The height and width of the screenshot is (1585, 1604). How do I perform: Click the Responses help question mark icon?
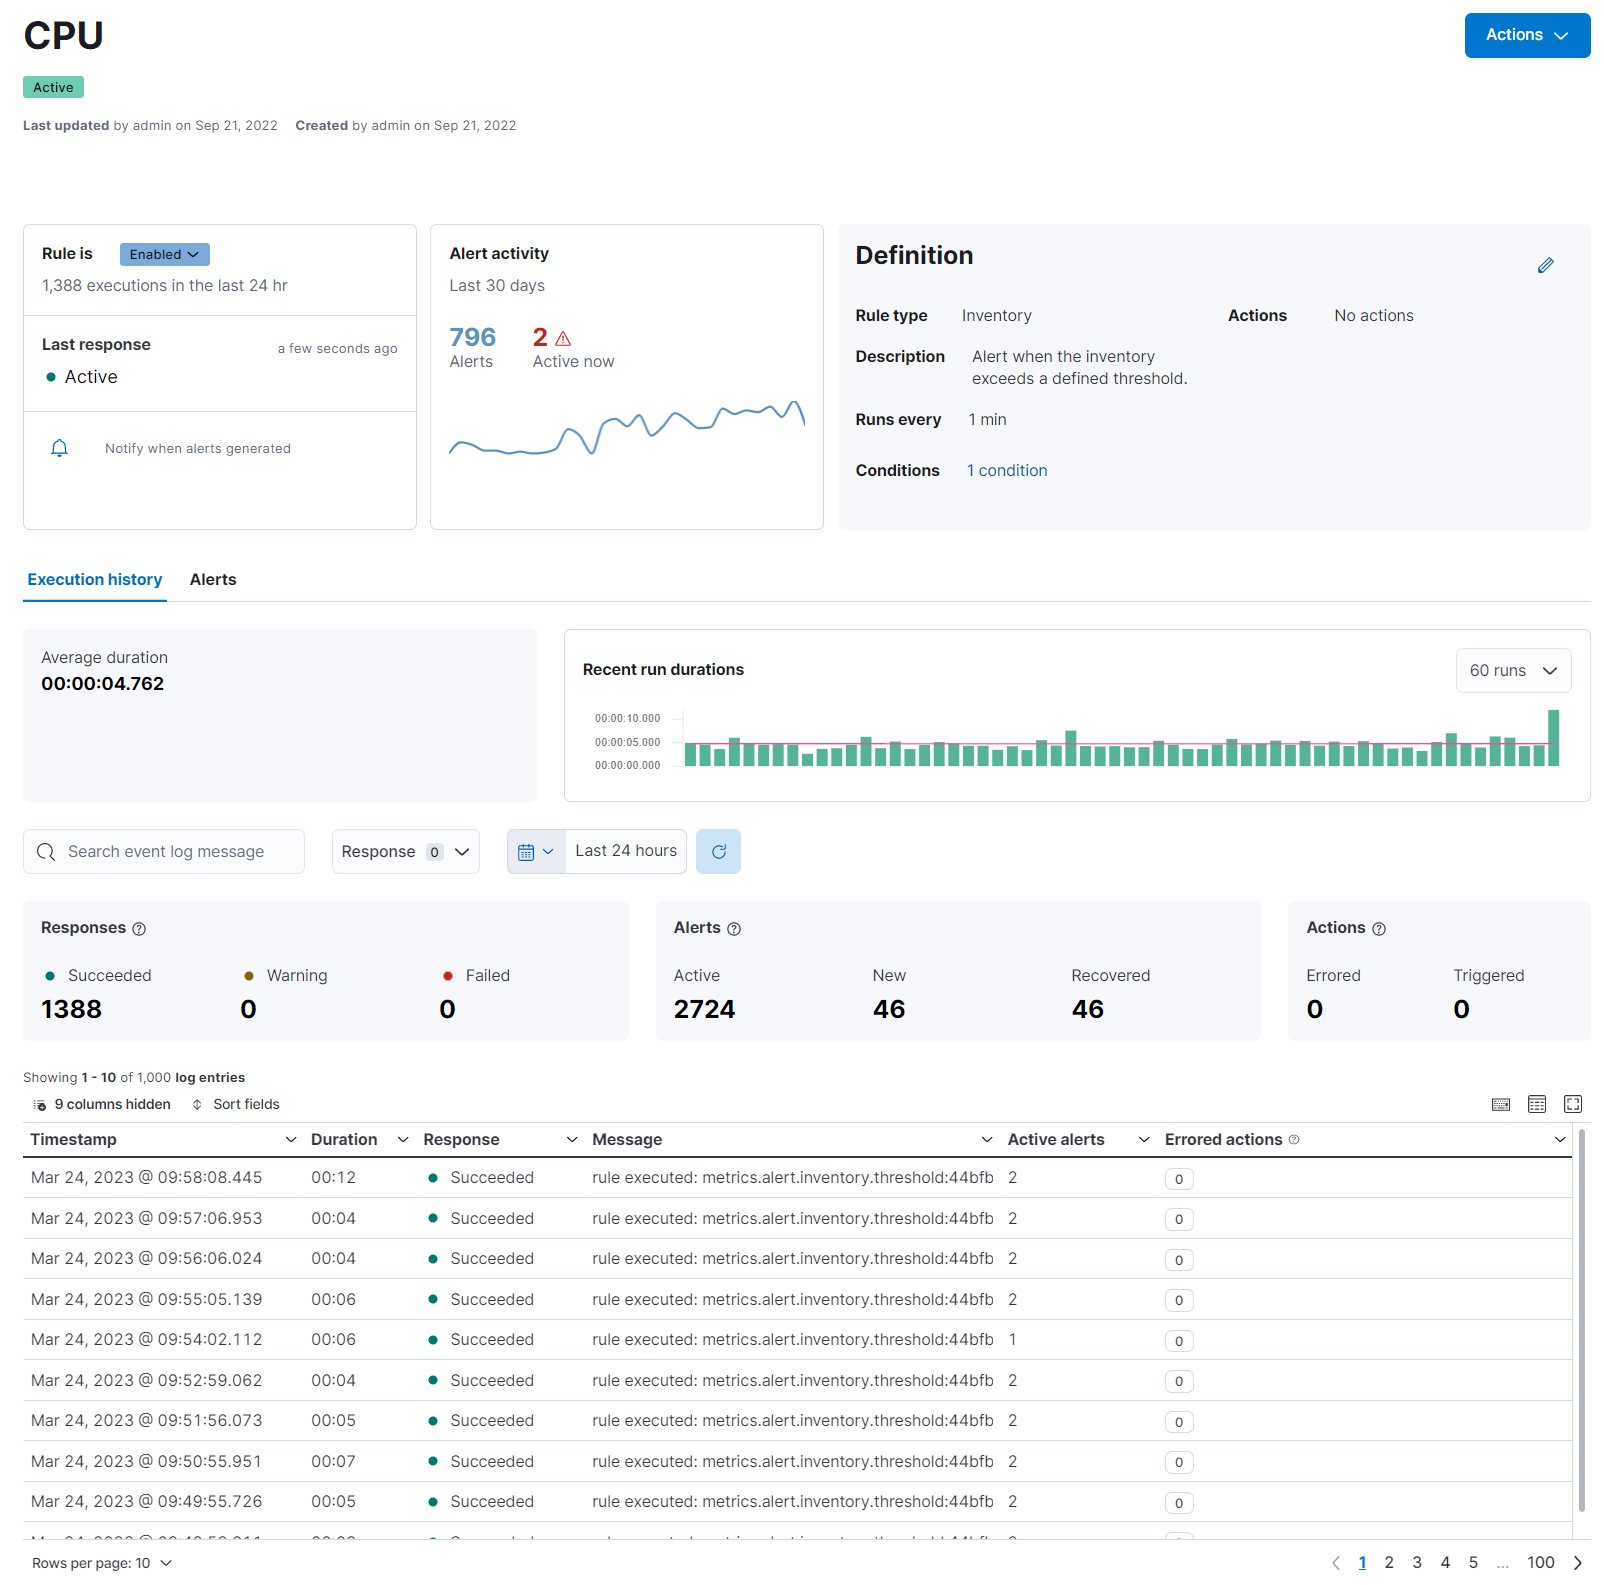click(x=140, y=928)
